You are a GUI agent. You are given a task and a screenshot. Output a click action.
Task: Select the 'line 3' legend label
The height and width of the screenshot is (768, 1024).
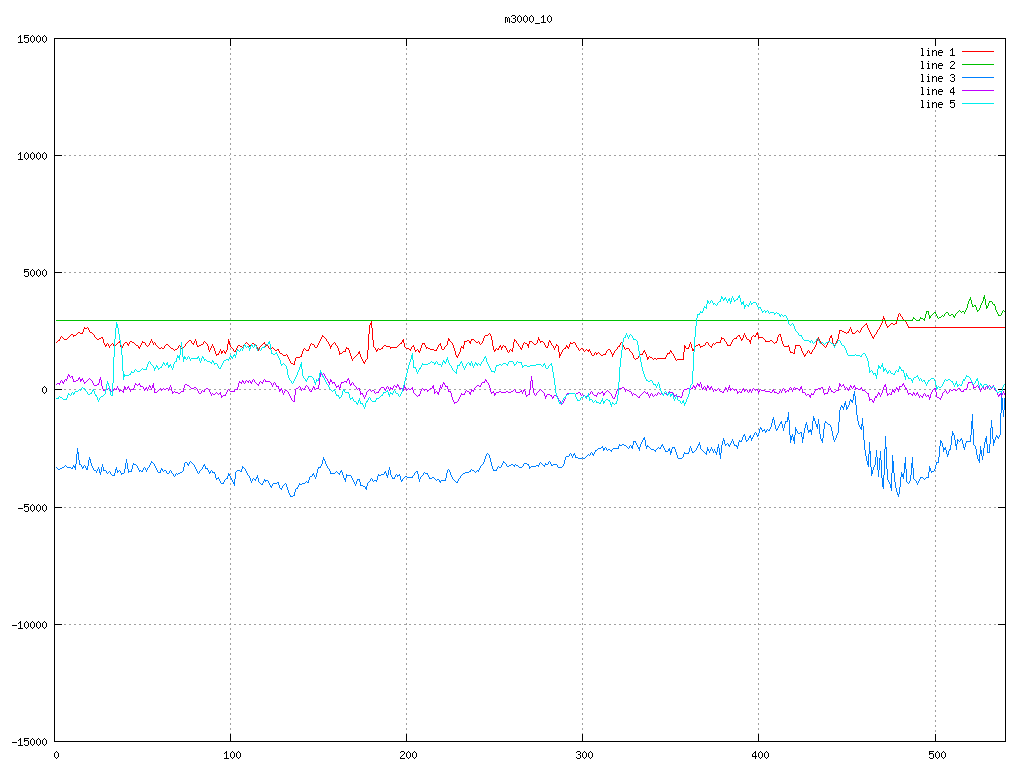coord(937,78)
